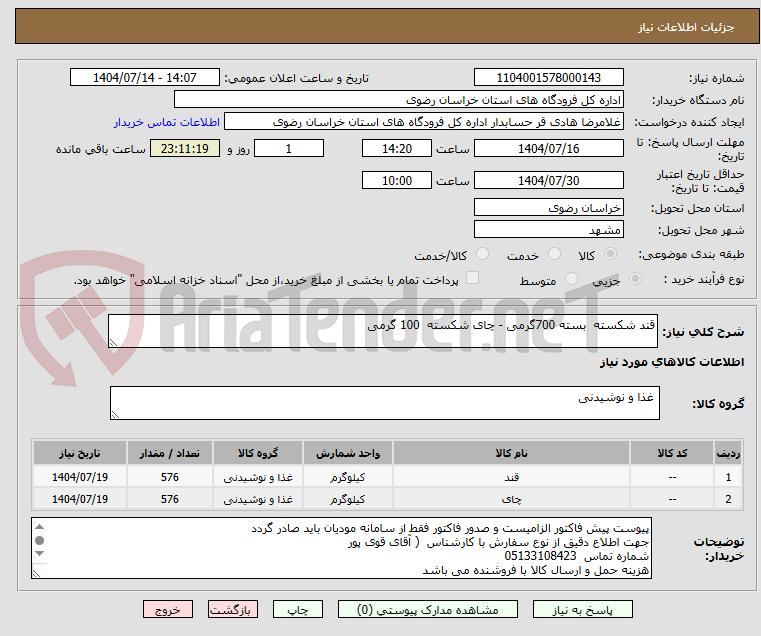Select the متوسط purchase type radio
Viewport: 761px width, 636px height.
click(571, 279)
